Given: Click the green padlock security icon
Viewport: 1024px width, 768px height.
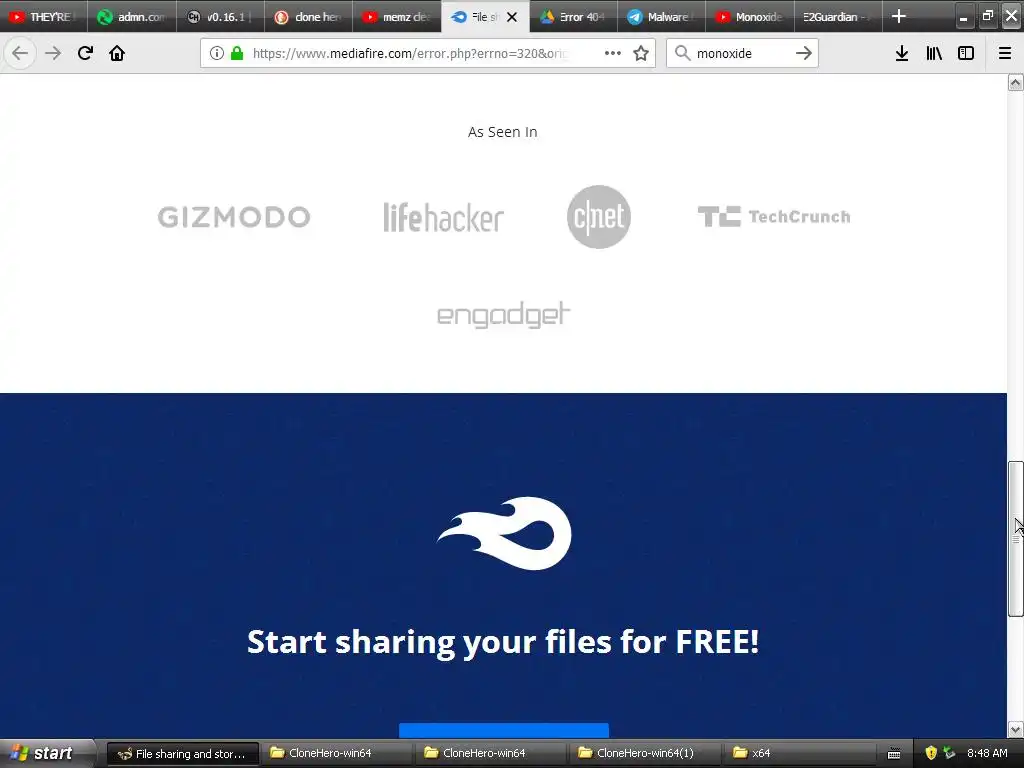Looking at the screenshot, I should tap(237, 54).
